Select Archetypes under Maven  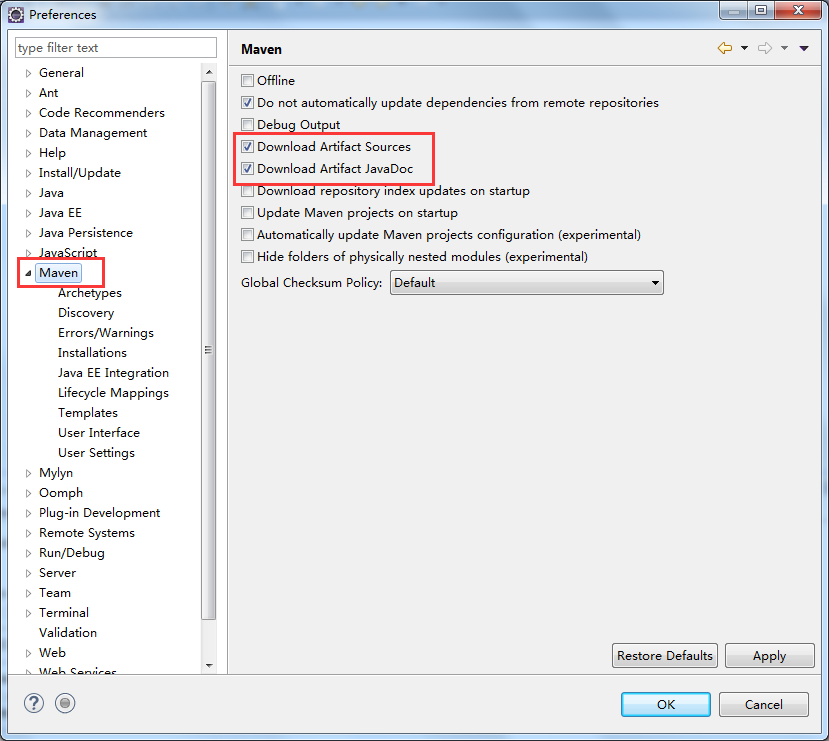[x=90, y=293]
